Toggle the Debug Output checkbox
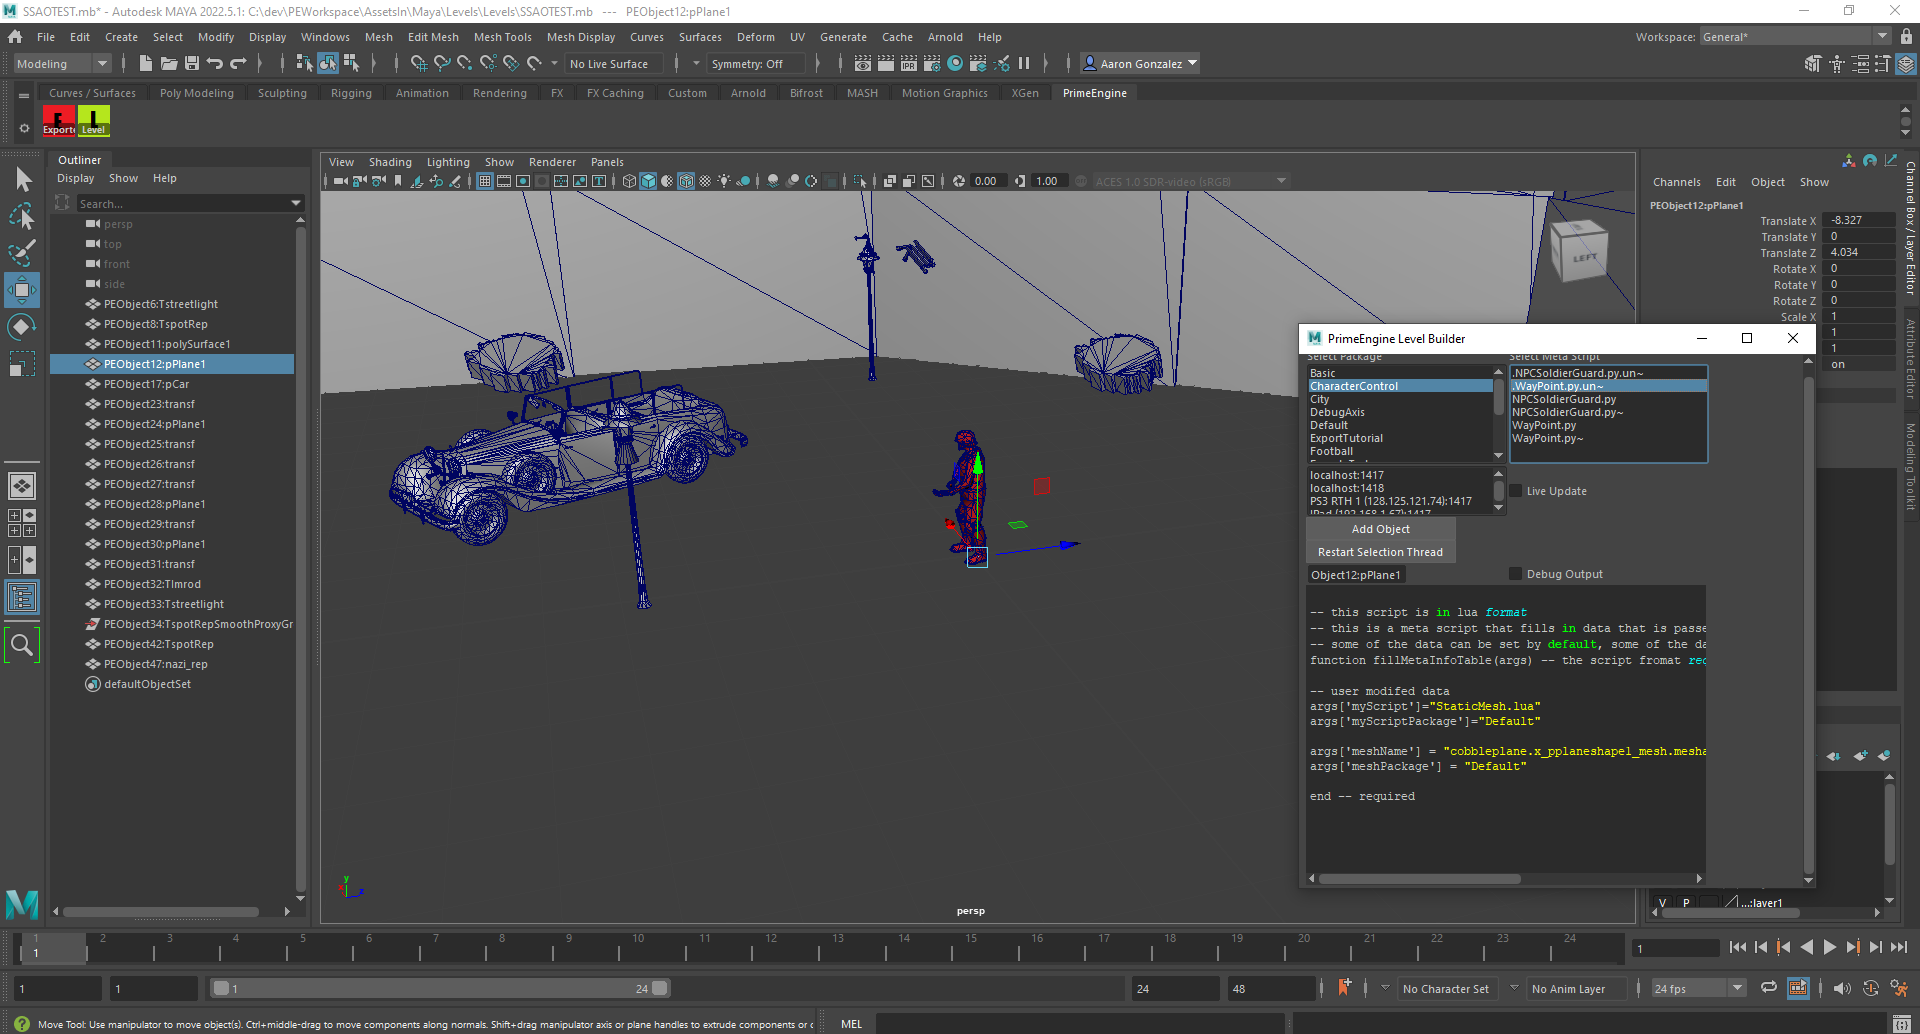Image resolution: width=1920 pixels, height=1034 pixels. pos(1516,574)
